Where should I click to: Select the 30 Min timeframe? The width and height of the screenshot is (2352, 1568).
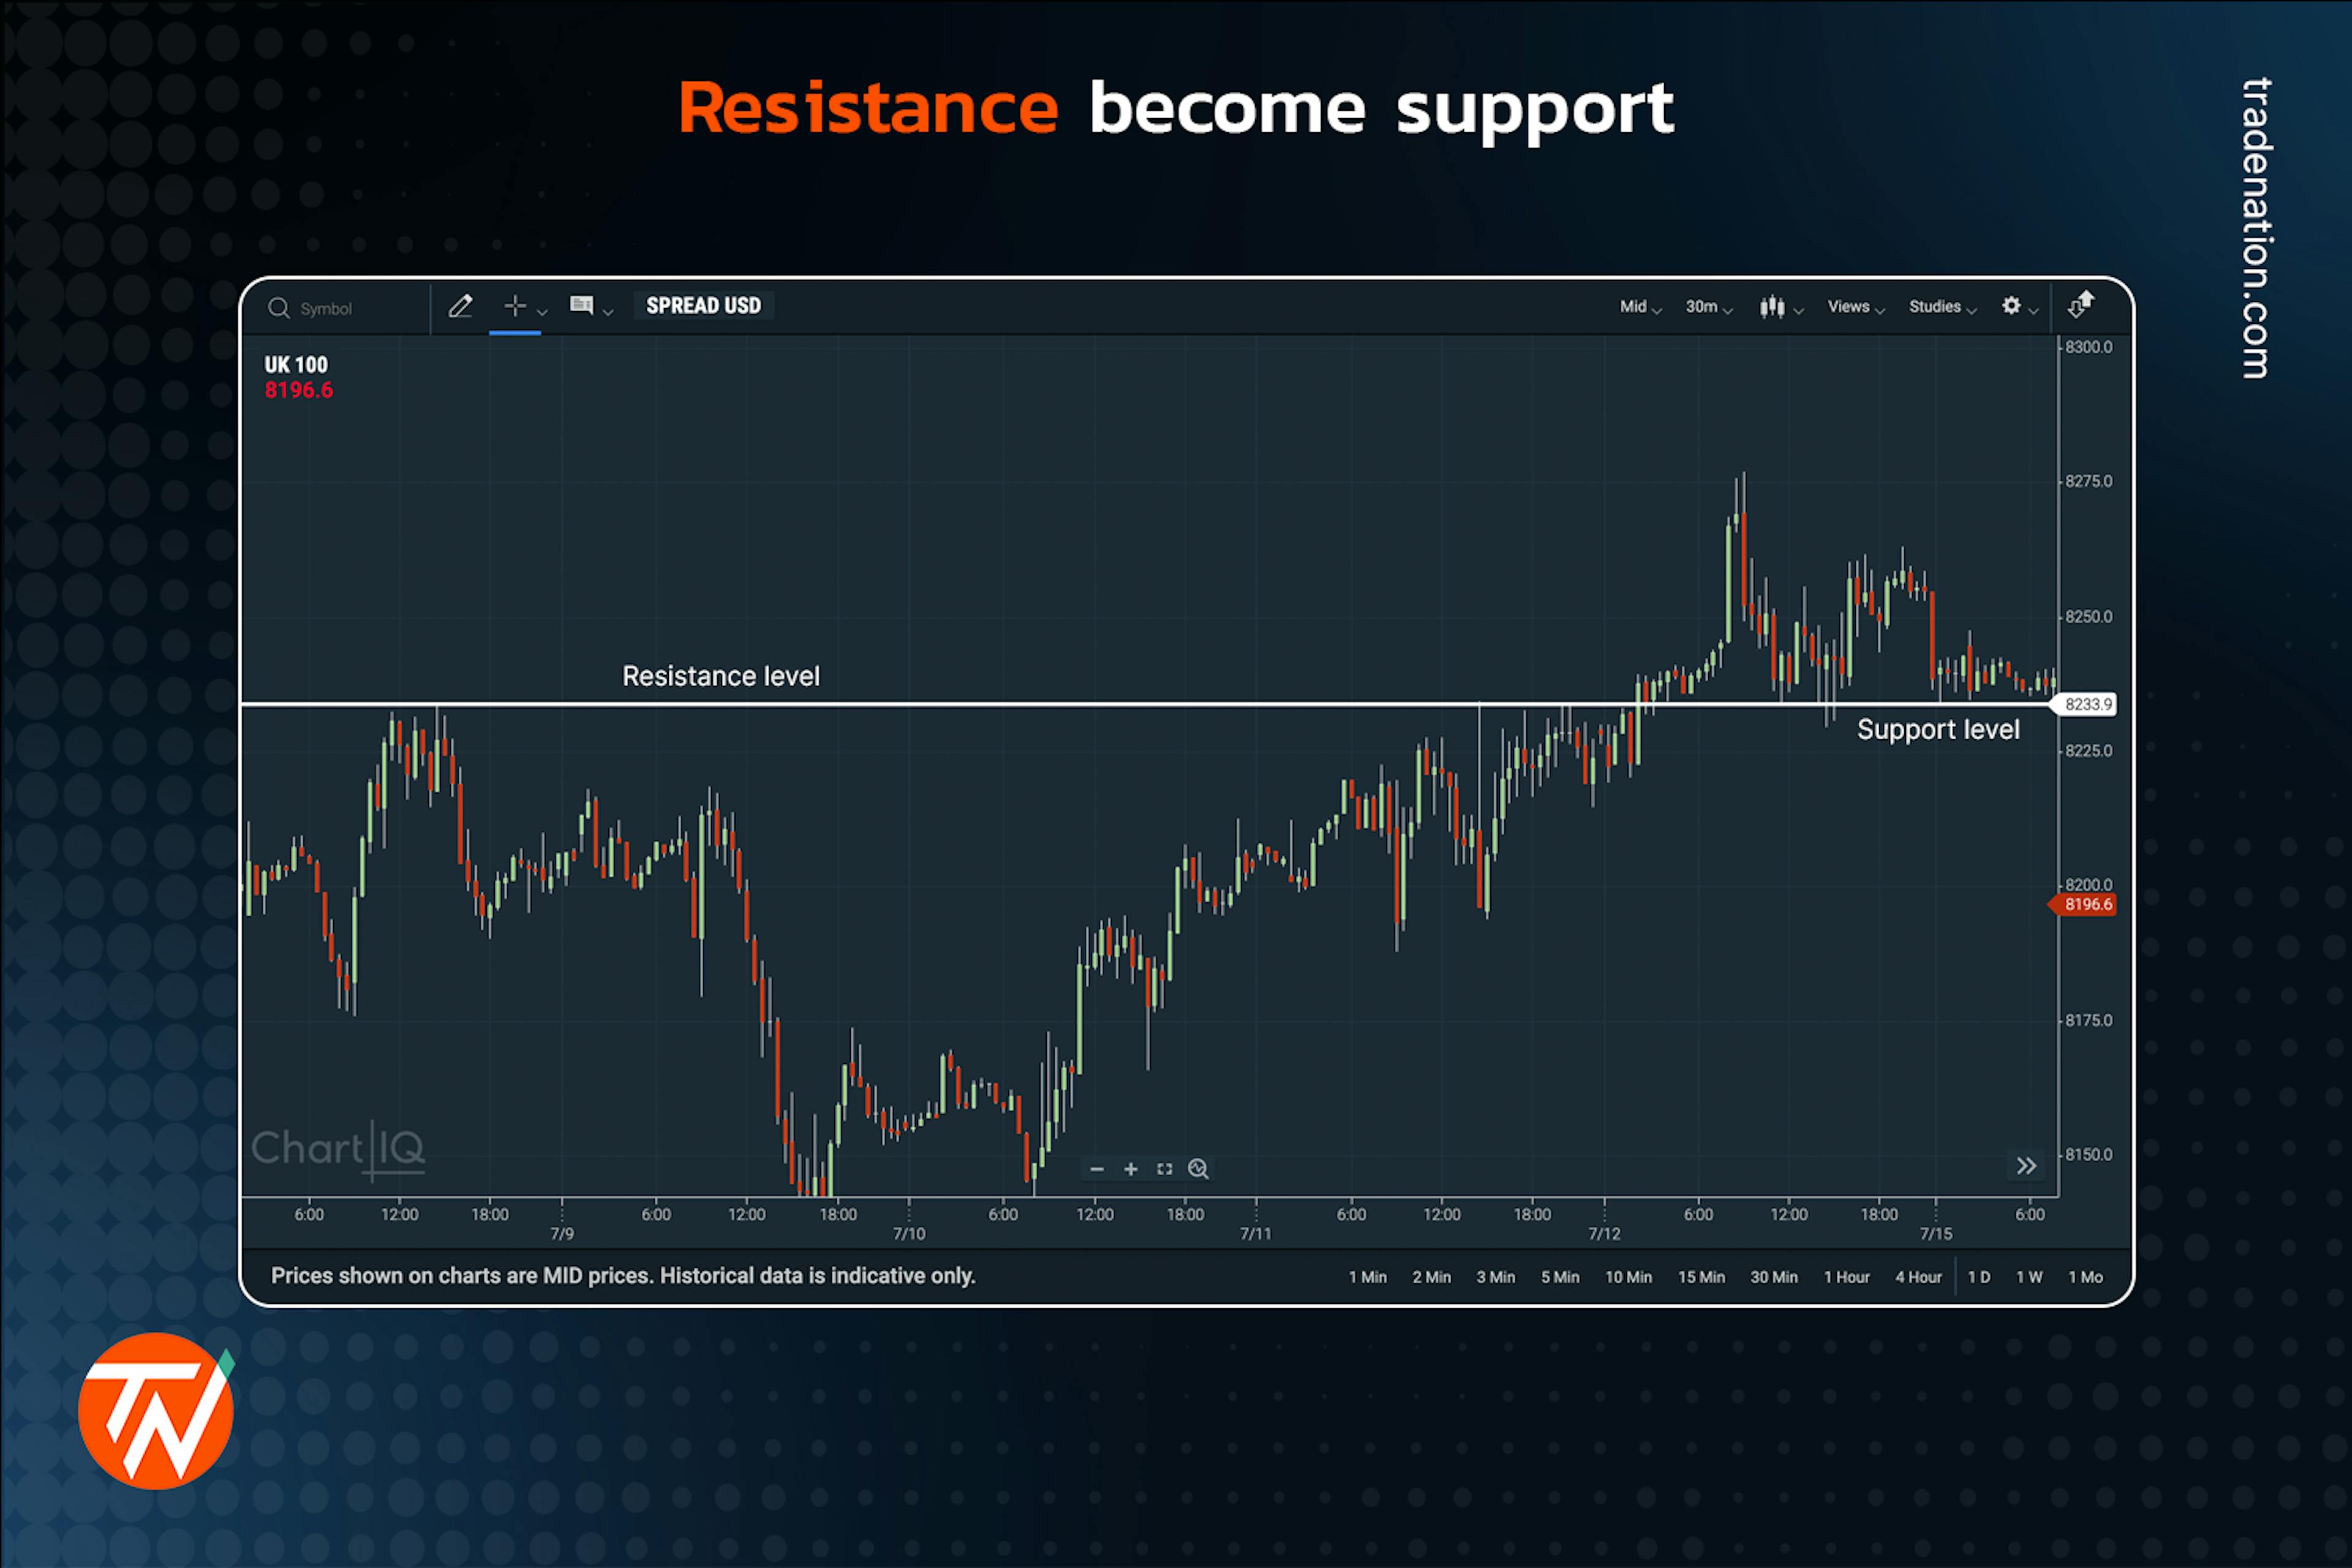1774,1277
